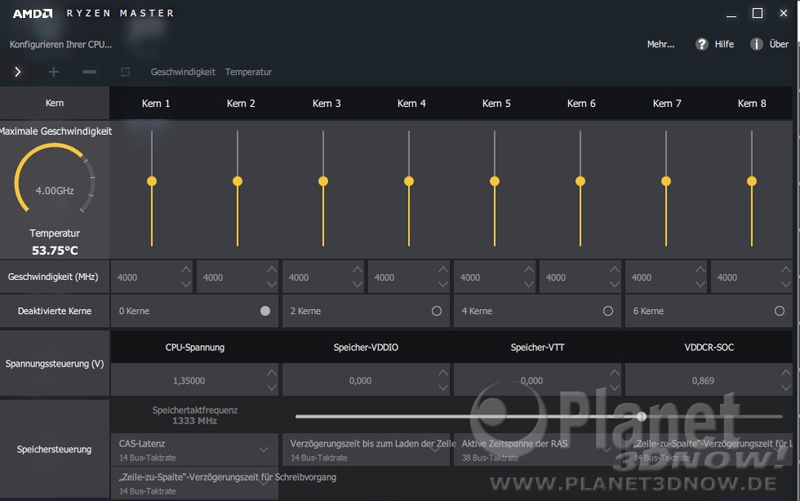Click the Kern 3 column header

(x=327, y=104)
